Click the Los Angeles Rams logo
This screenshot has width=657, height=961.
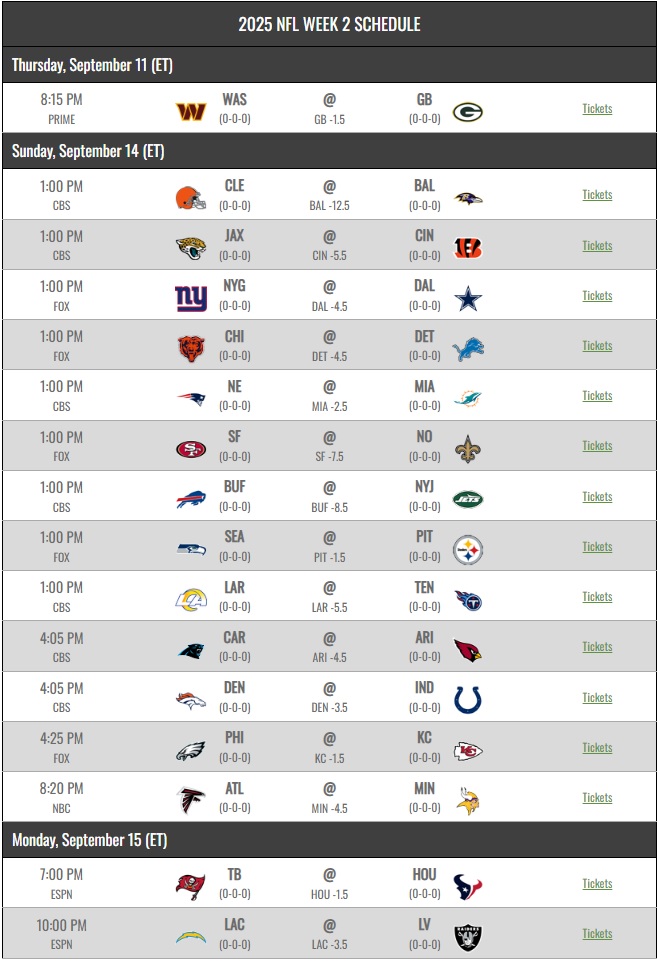click(x=190, y=598)
